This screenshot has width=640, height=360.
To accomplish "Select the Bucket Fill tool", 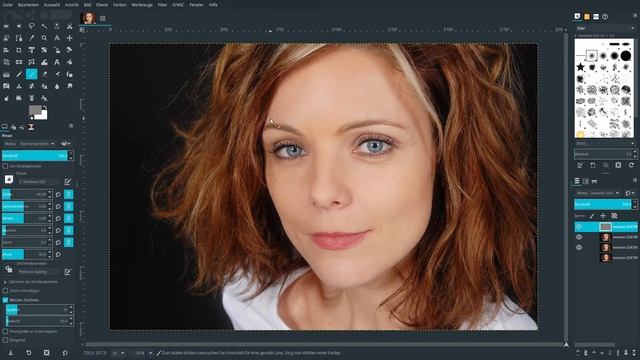I will (x=69, y=62).
